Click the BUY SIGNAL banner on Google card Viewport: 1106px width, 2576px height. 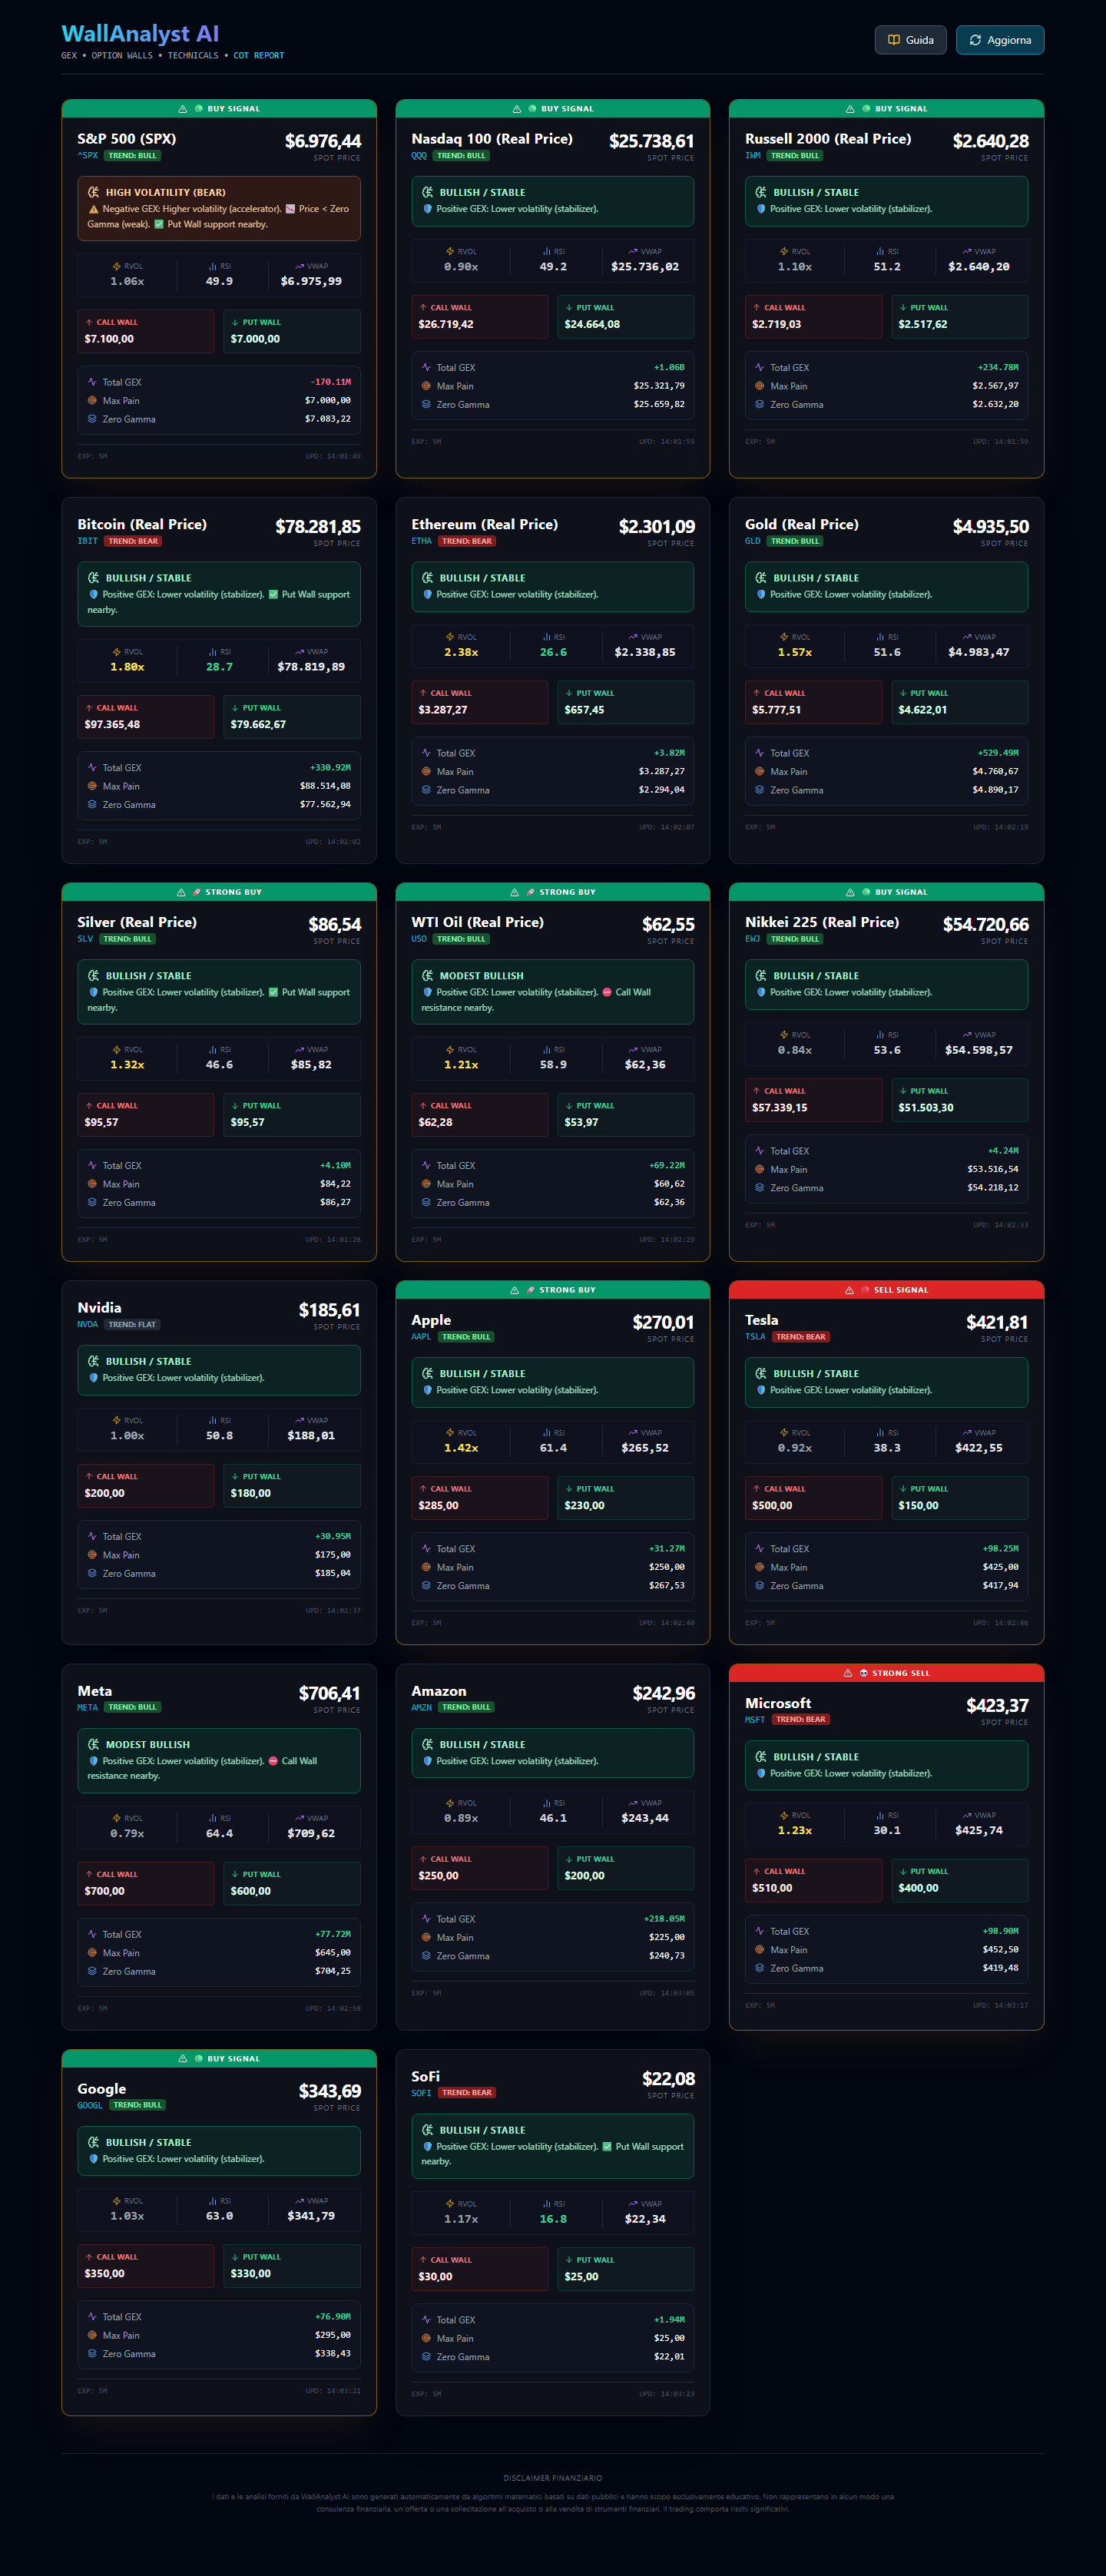tap(219, 2058)
